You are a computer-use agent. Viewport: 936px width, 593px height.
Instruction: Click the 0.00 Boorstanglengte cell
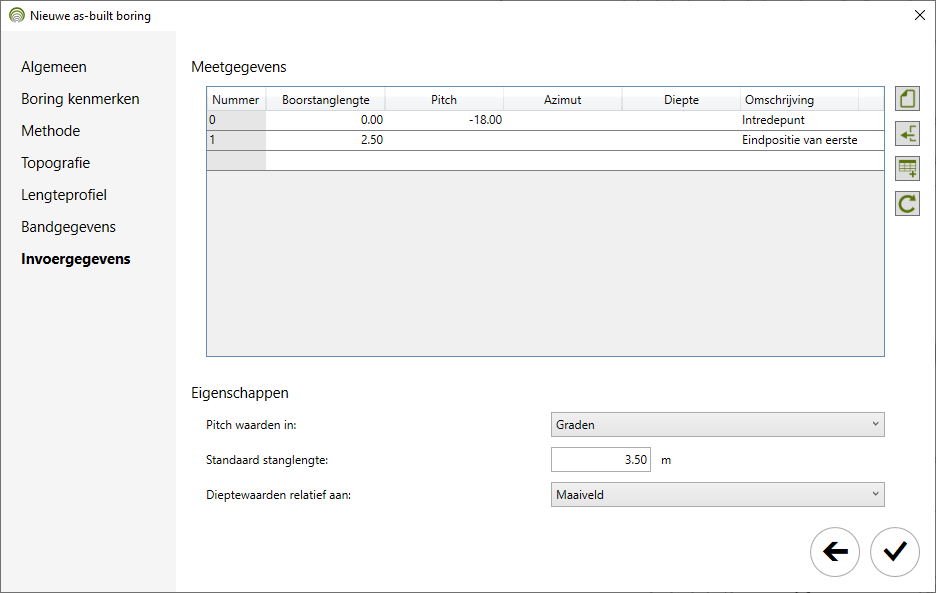click(325, 120)
